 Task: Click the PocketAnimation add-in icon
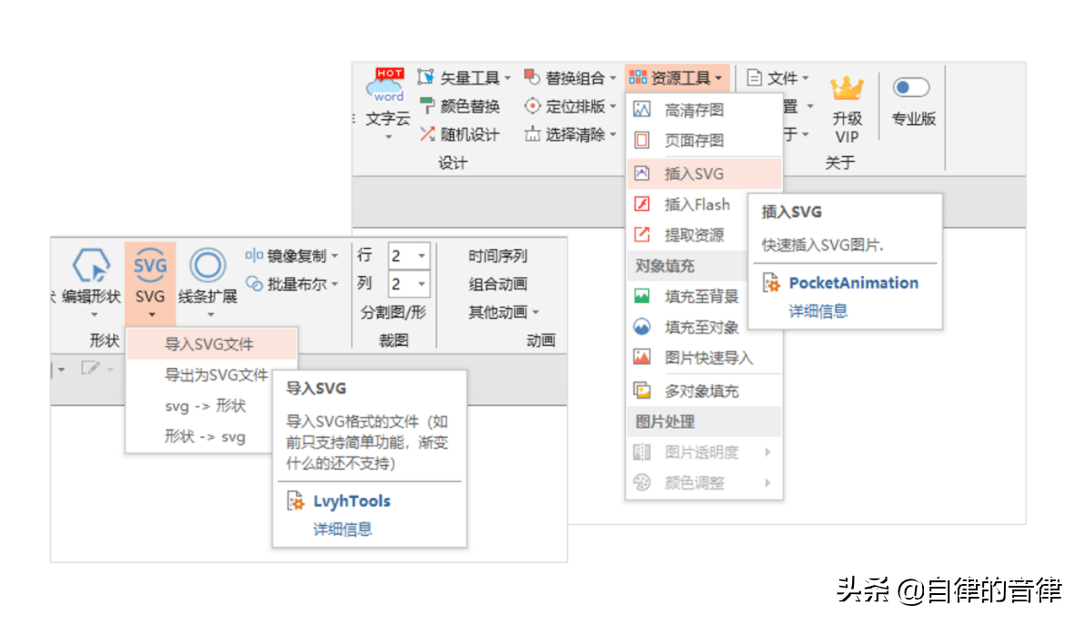point(771,282)
